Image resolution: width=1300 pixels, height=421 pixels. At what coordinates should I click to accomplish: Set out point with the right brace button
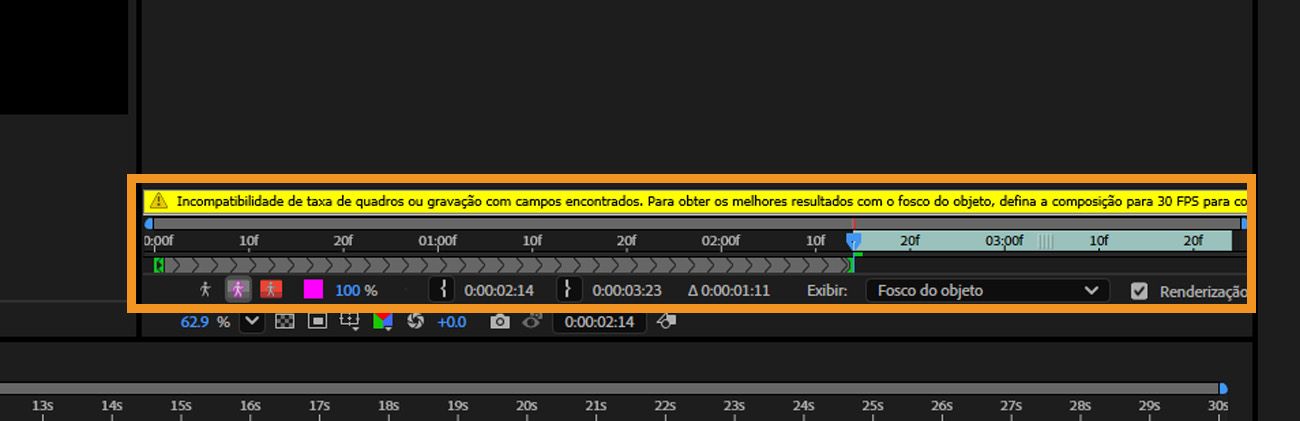(x=568, y=290)
